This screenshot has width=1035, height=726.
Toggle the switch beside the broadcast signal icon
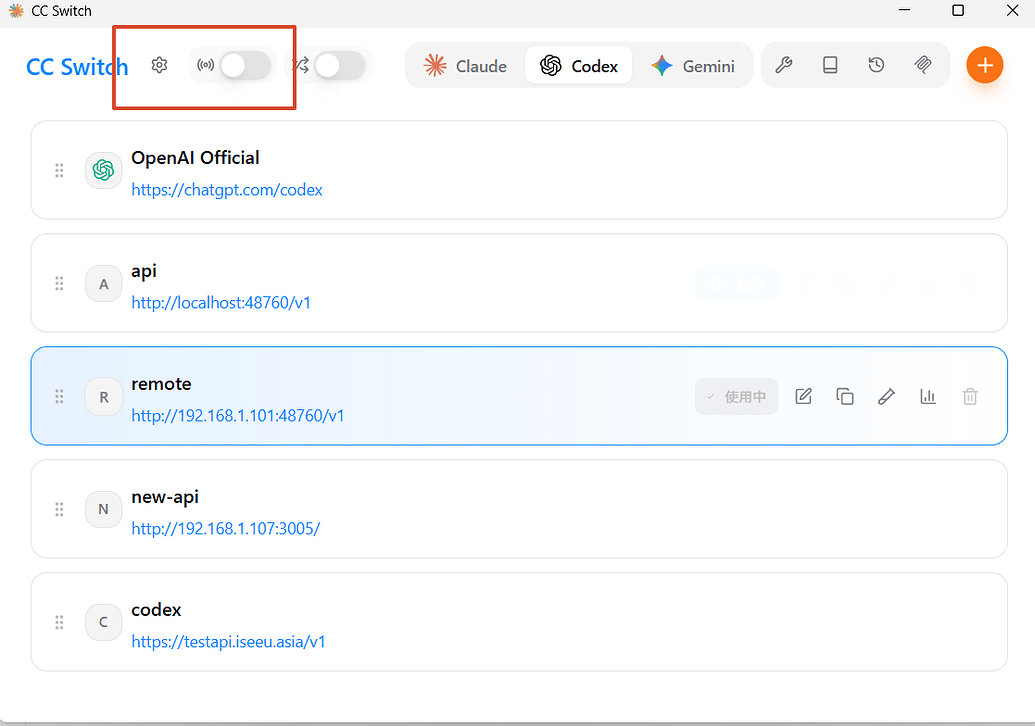tap(245, 65)
